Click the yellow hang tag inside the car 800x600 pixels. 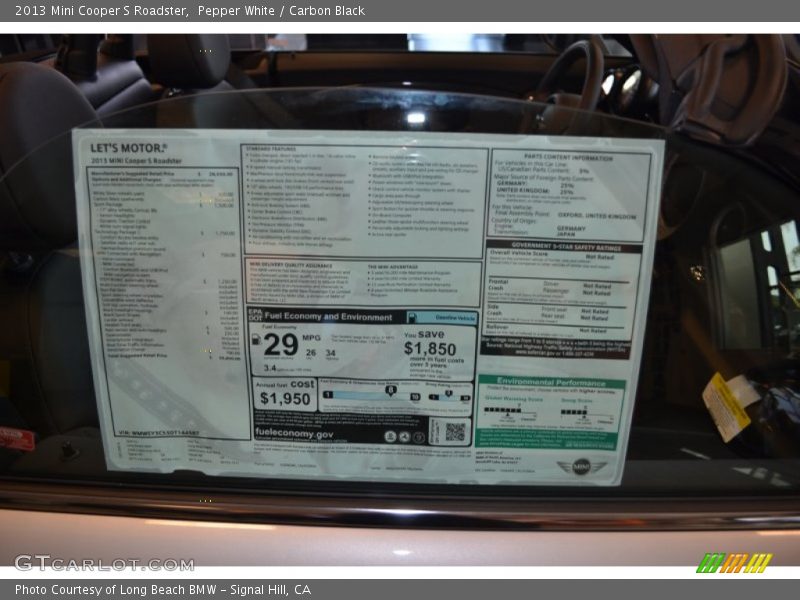click(x=727, y=405)
